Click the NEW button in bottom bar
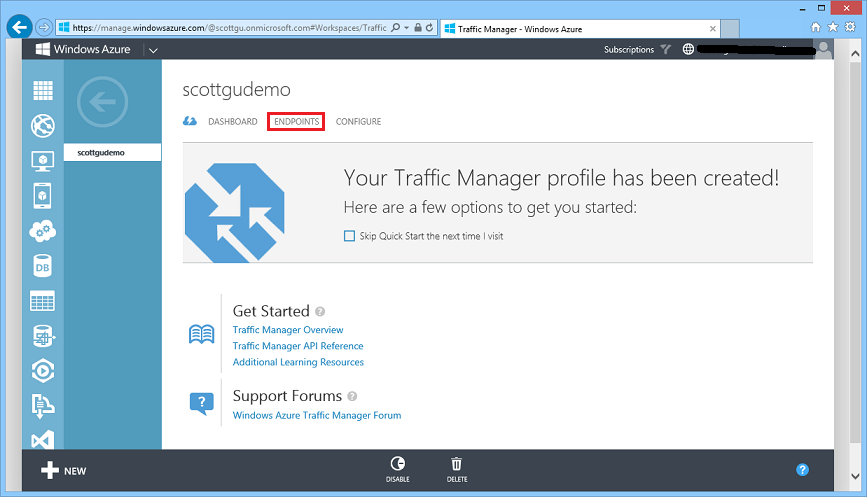Image resolution: width=867 pixels, height=497 pixels. tap(64, 470)
